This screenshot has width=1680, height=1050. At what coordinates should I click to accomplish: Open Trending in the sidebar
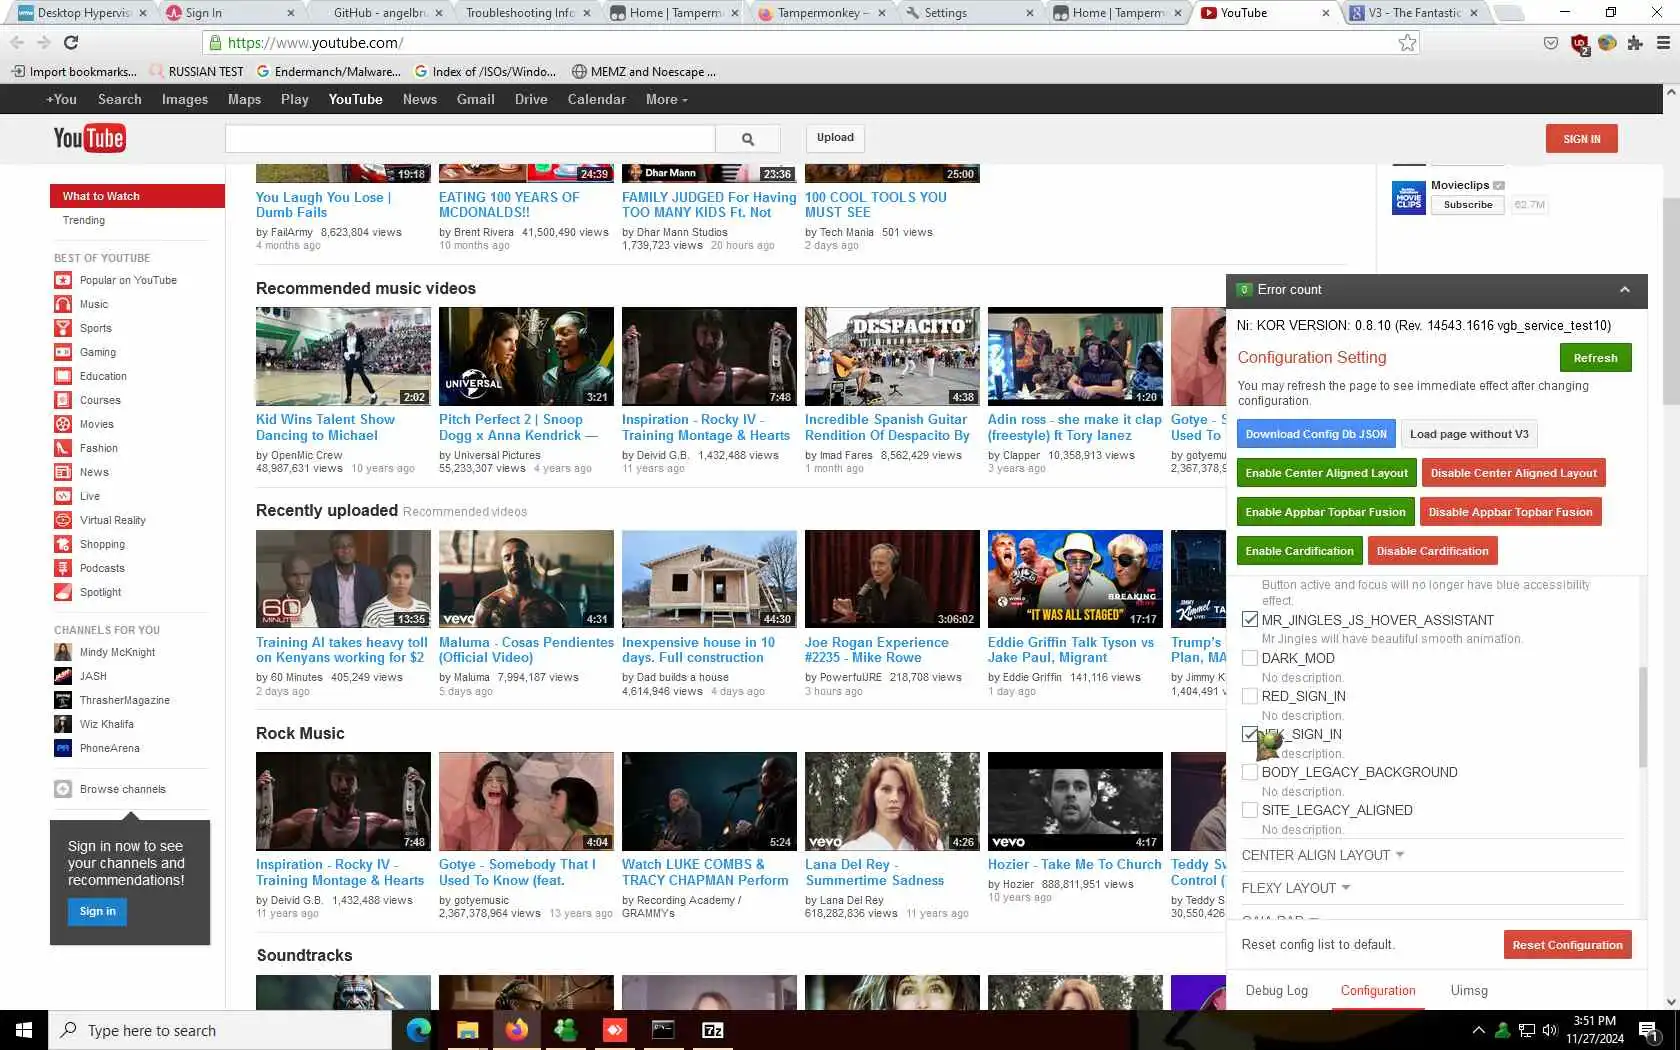click(84, 220)
